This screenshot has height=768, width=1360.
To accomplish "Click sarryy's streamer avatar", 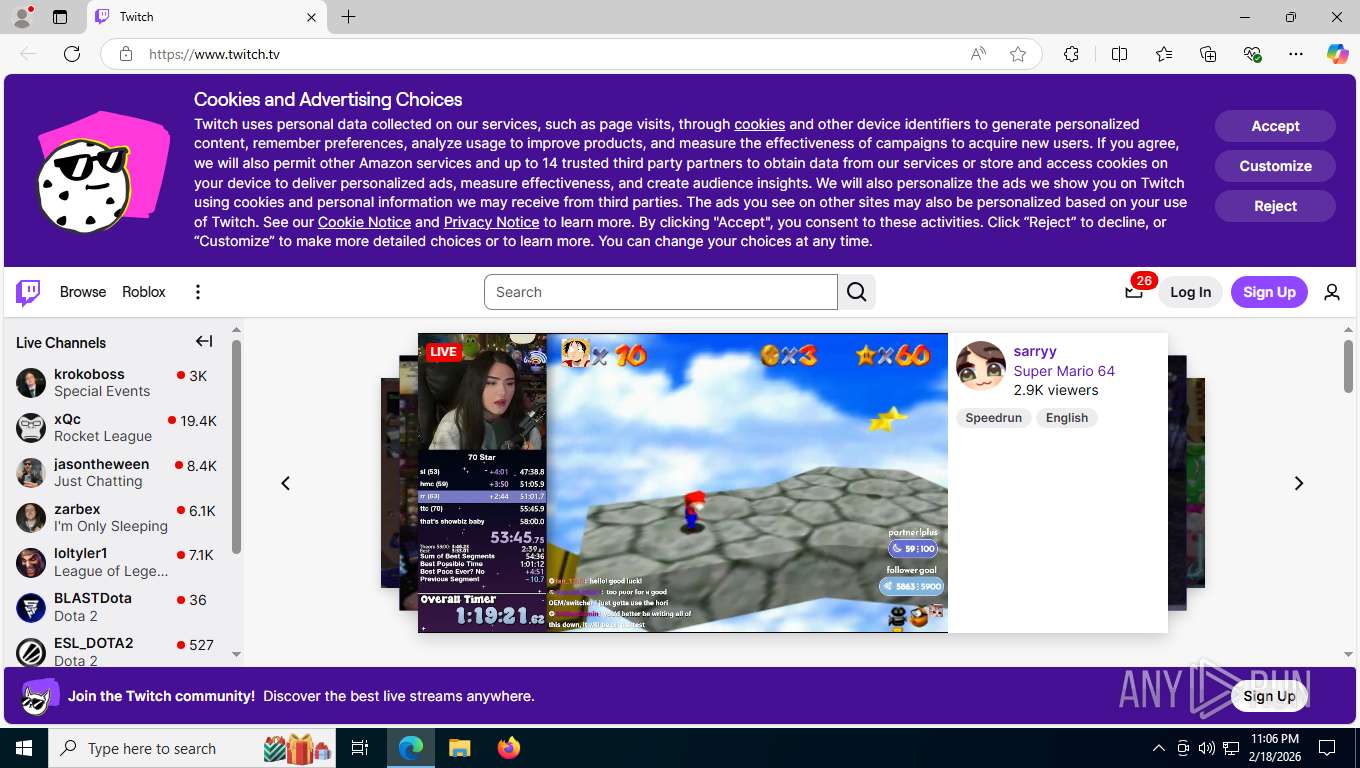I will point(981,366).
